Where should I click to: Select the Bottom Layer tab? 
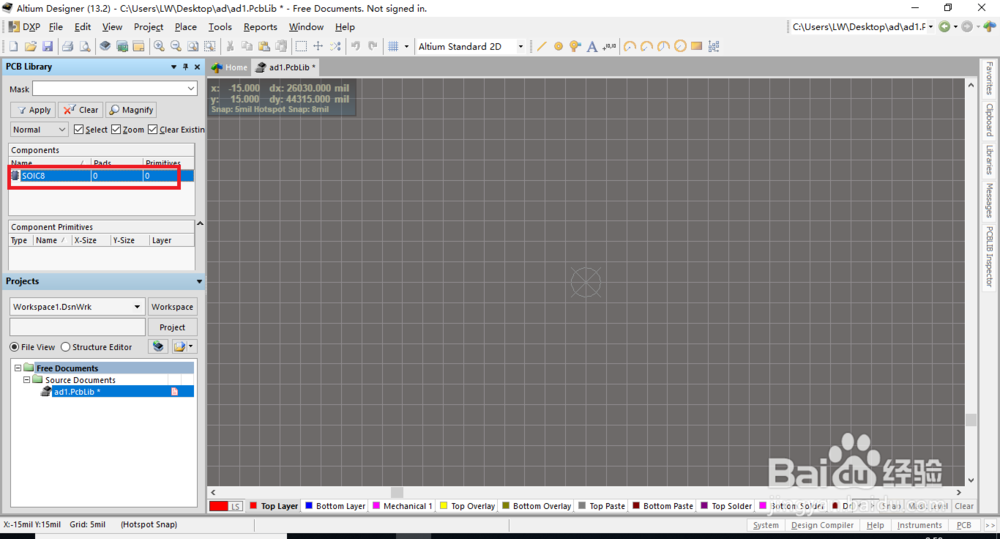(335, 506)
